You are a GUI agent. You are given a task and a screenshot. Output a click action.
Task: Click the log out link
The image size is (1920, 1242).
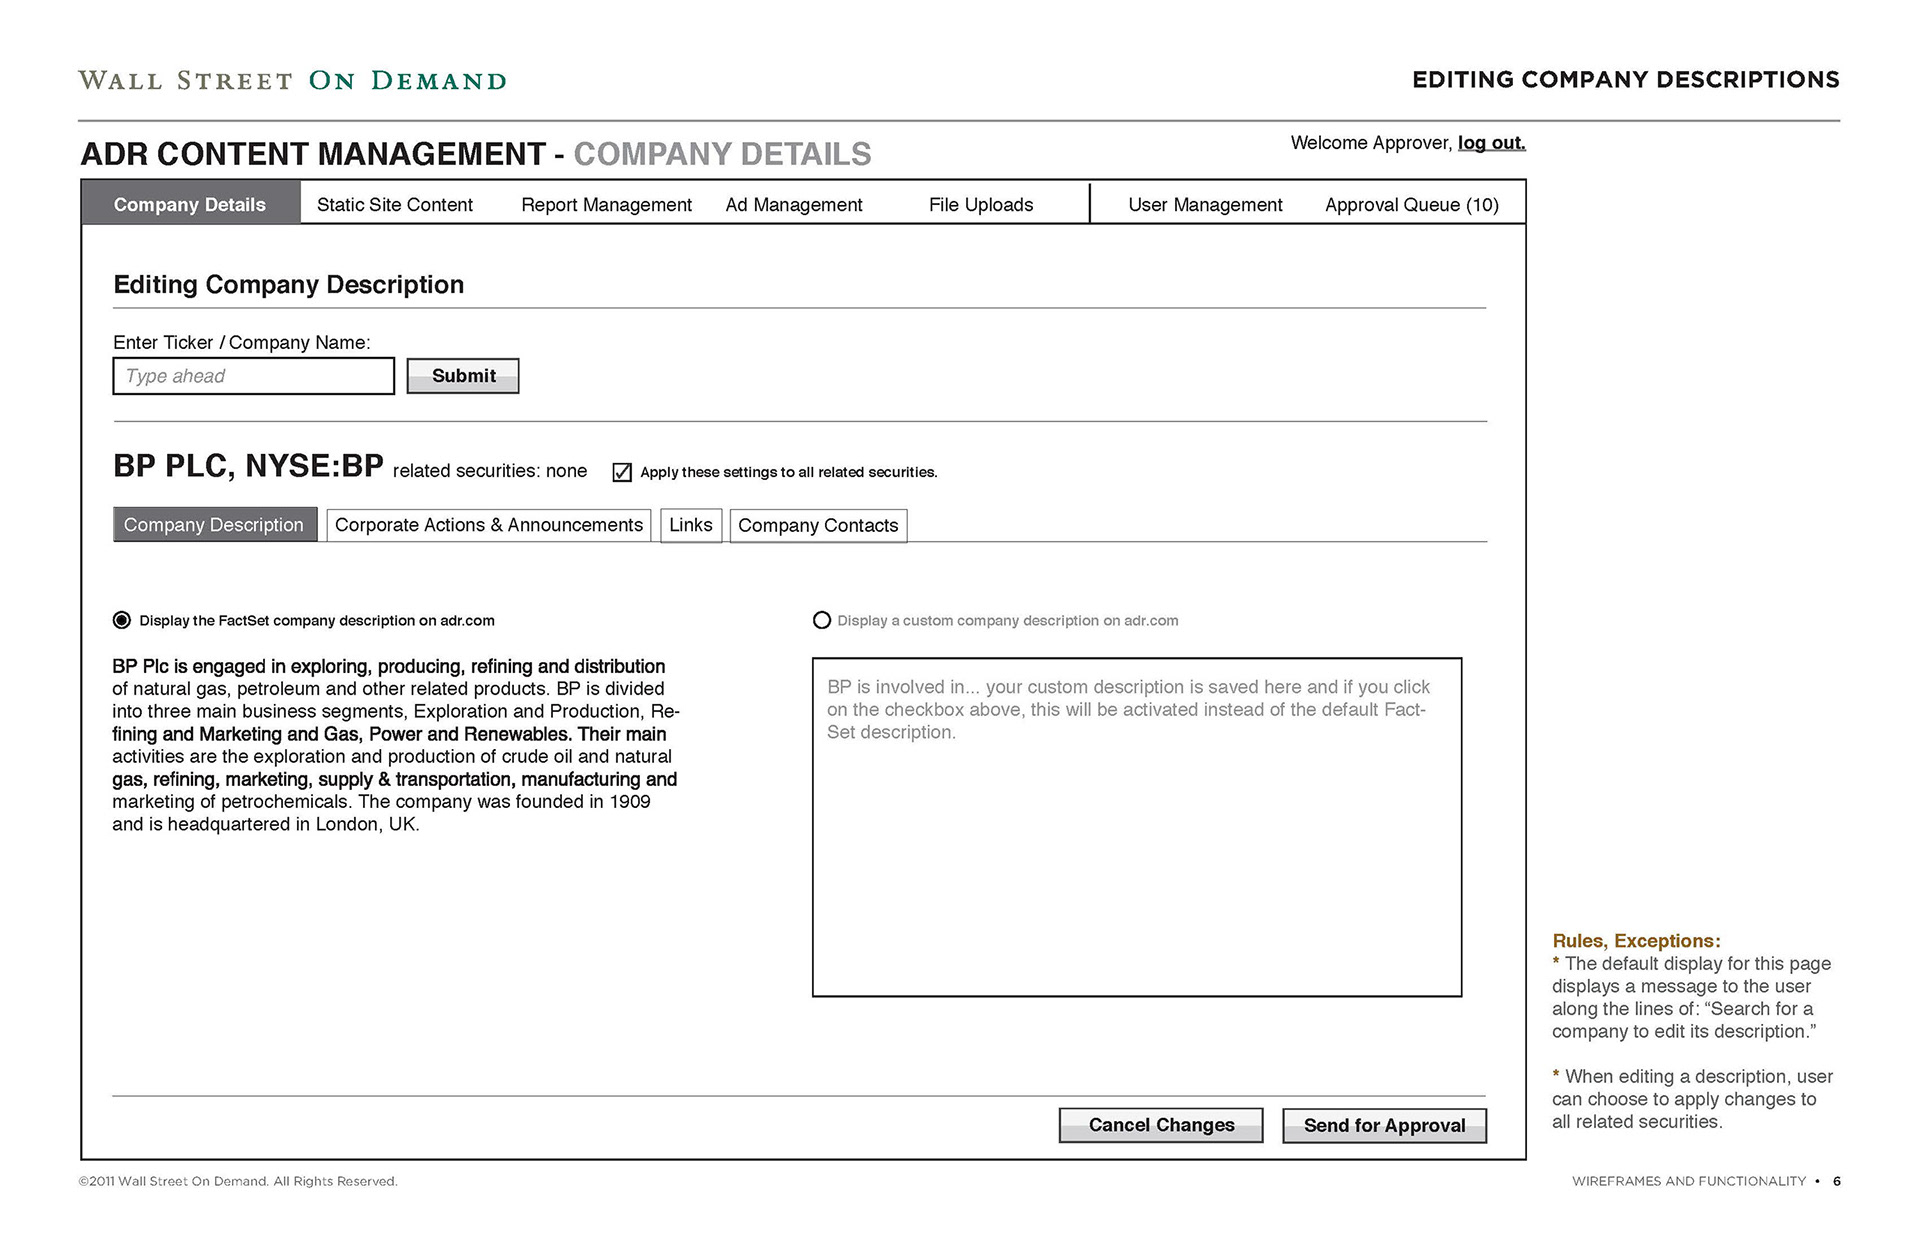(1491, 143)
